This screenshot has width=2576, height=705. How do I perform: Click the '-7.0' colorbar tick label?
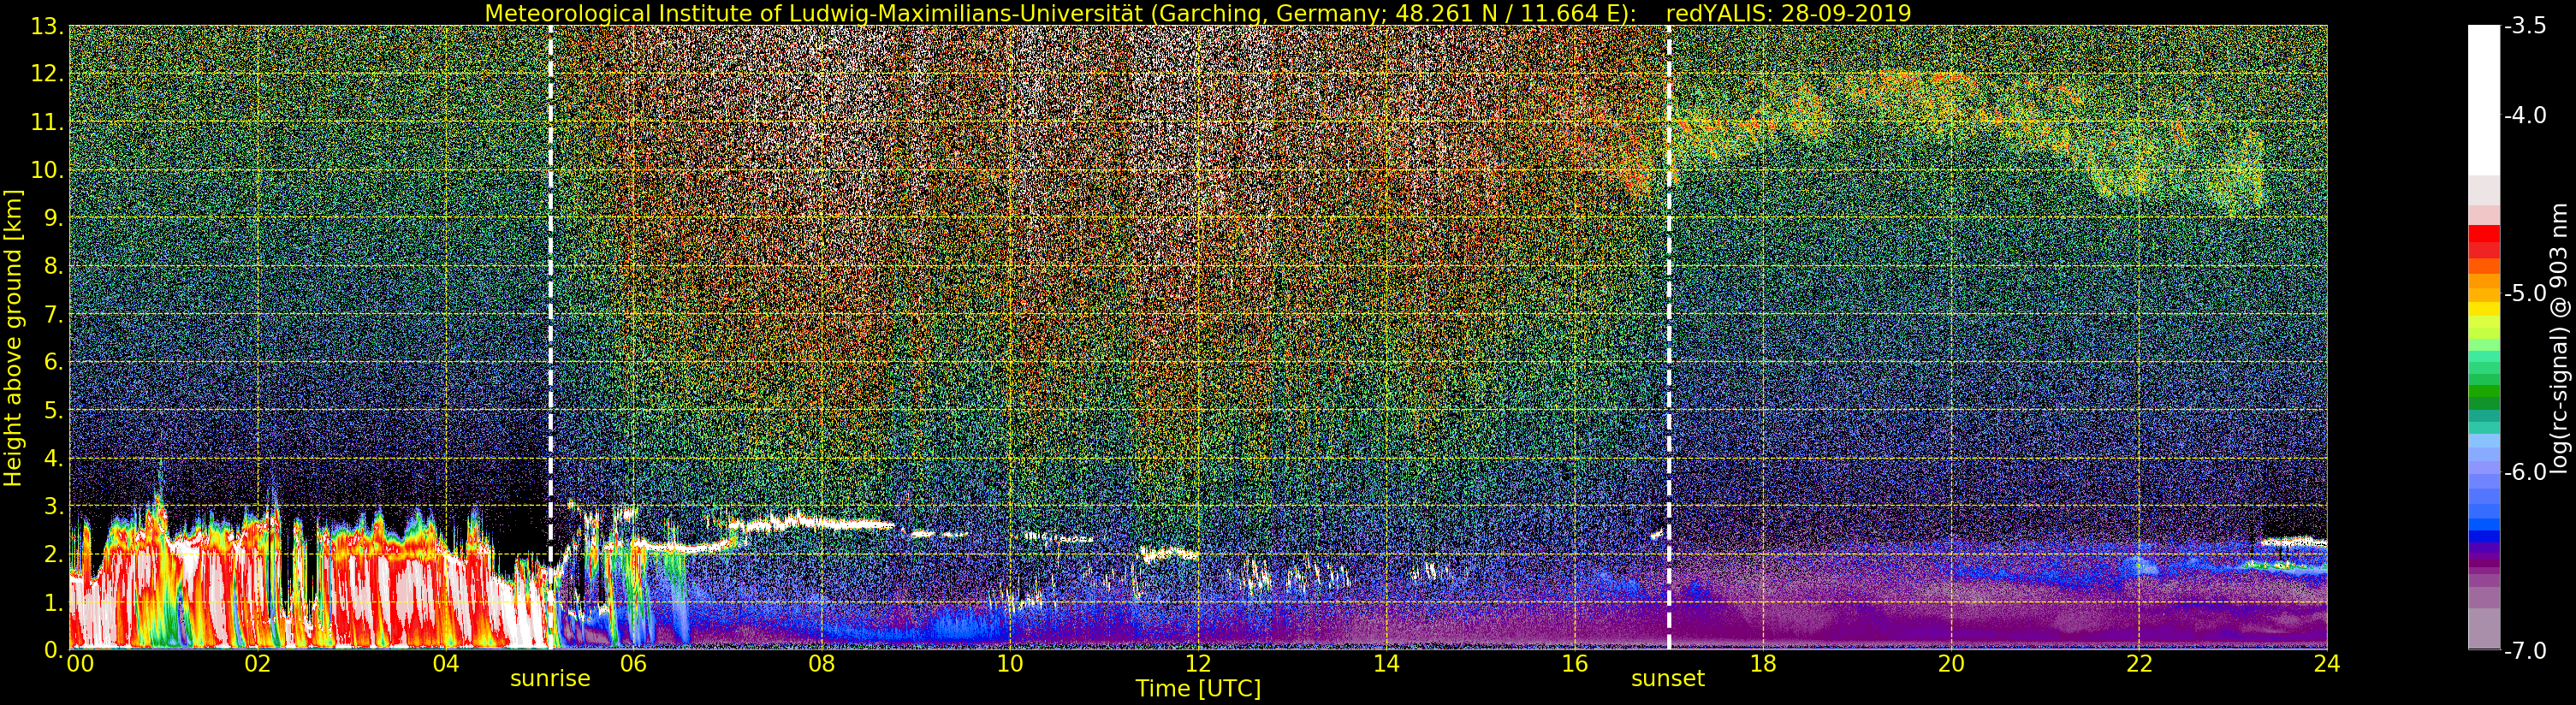coord(2525,651)
